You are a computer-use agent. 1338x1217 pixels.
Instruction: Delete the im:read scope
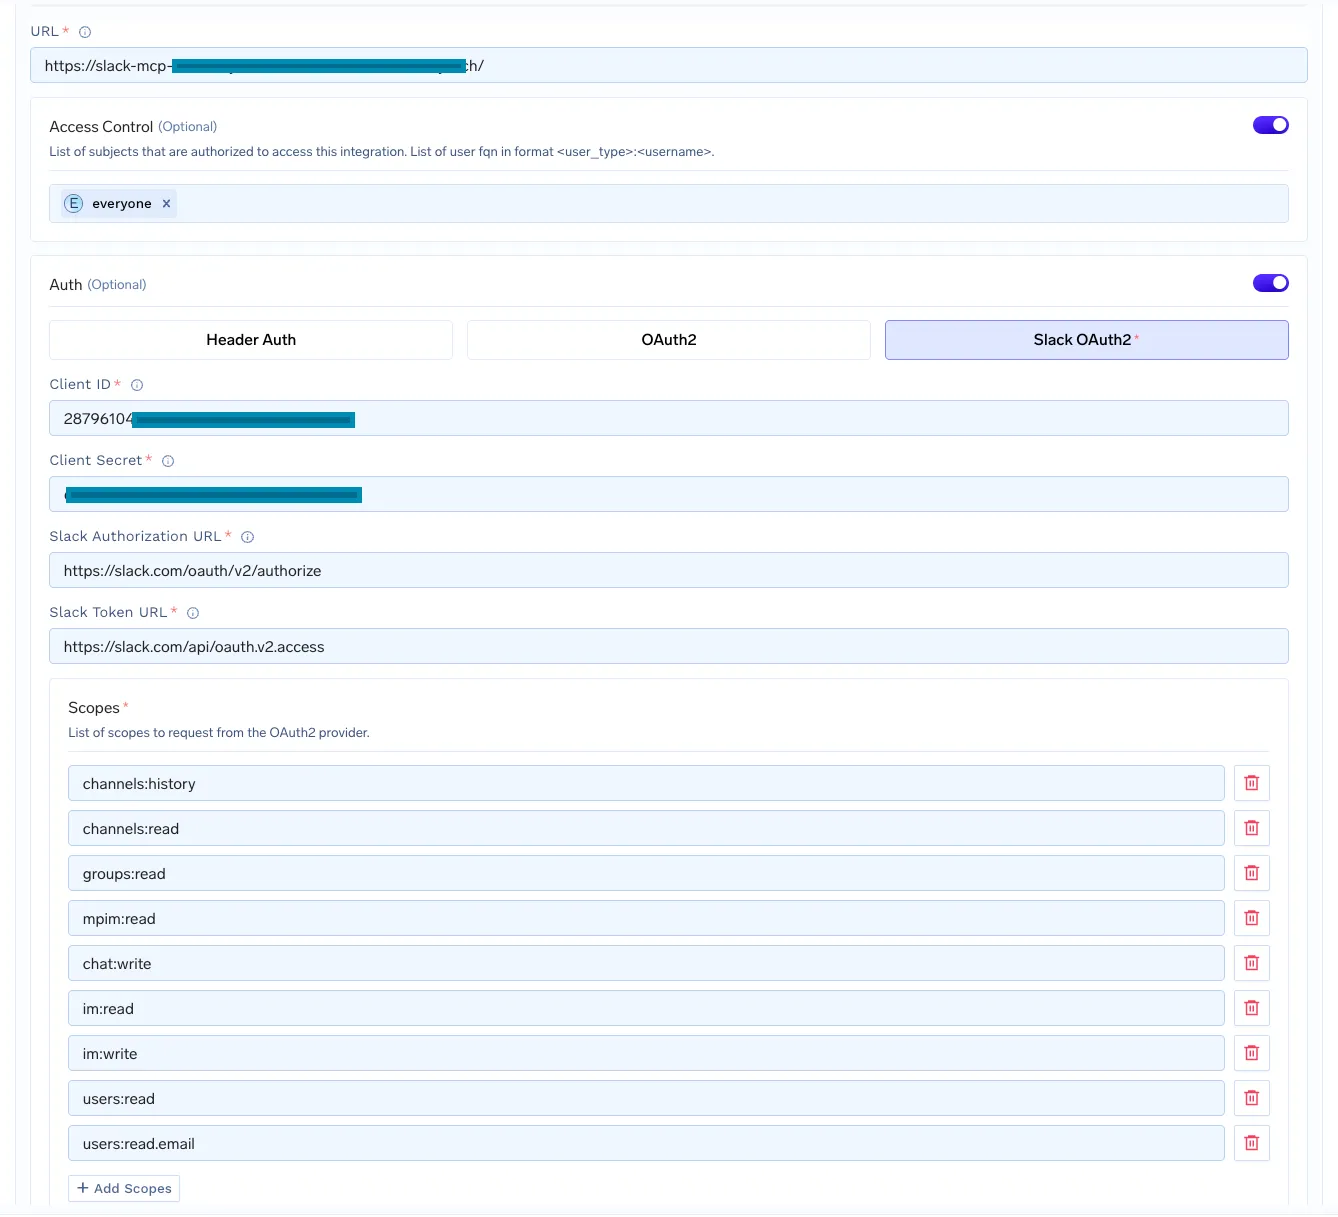(1251, 1008)
